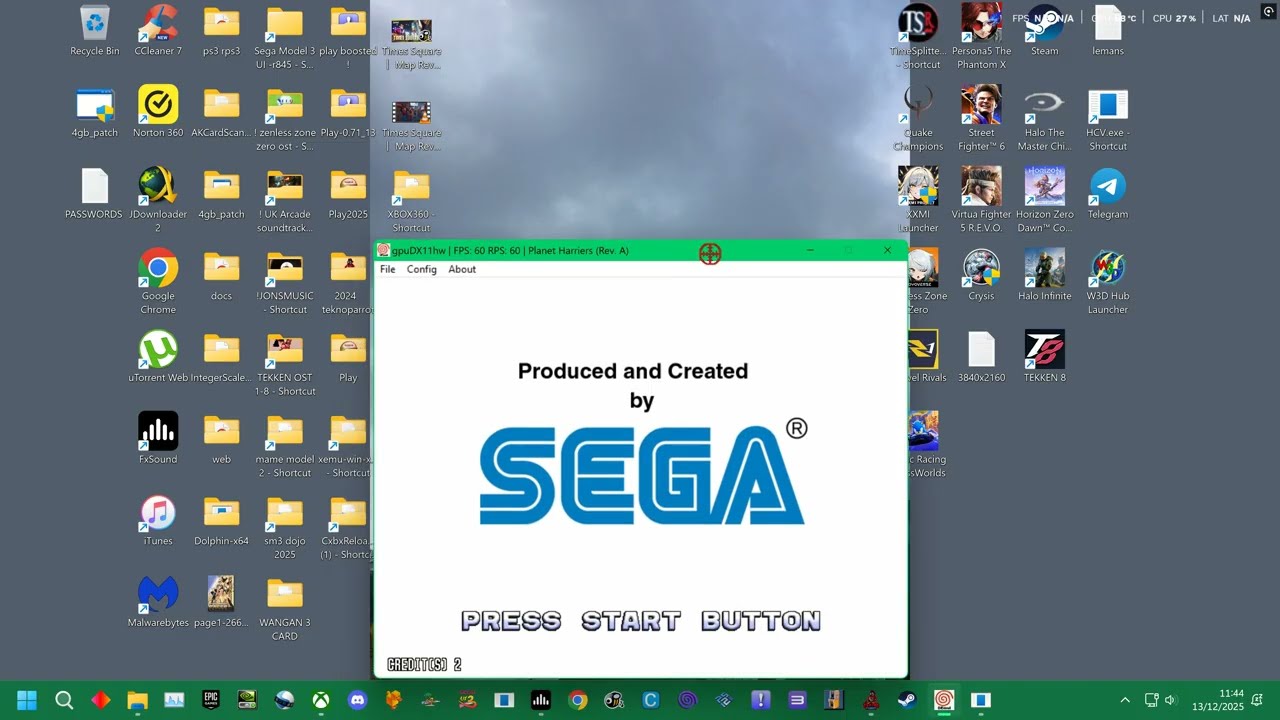The width and height of the screenshot is (1280, 720).
Task: Open Steam from the taskbar
Action: pyautogui.click(x=907, y=700)
